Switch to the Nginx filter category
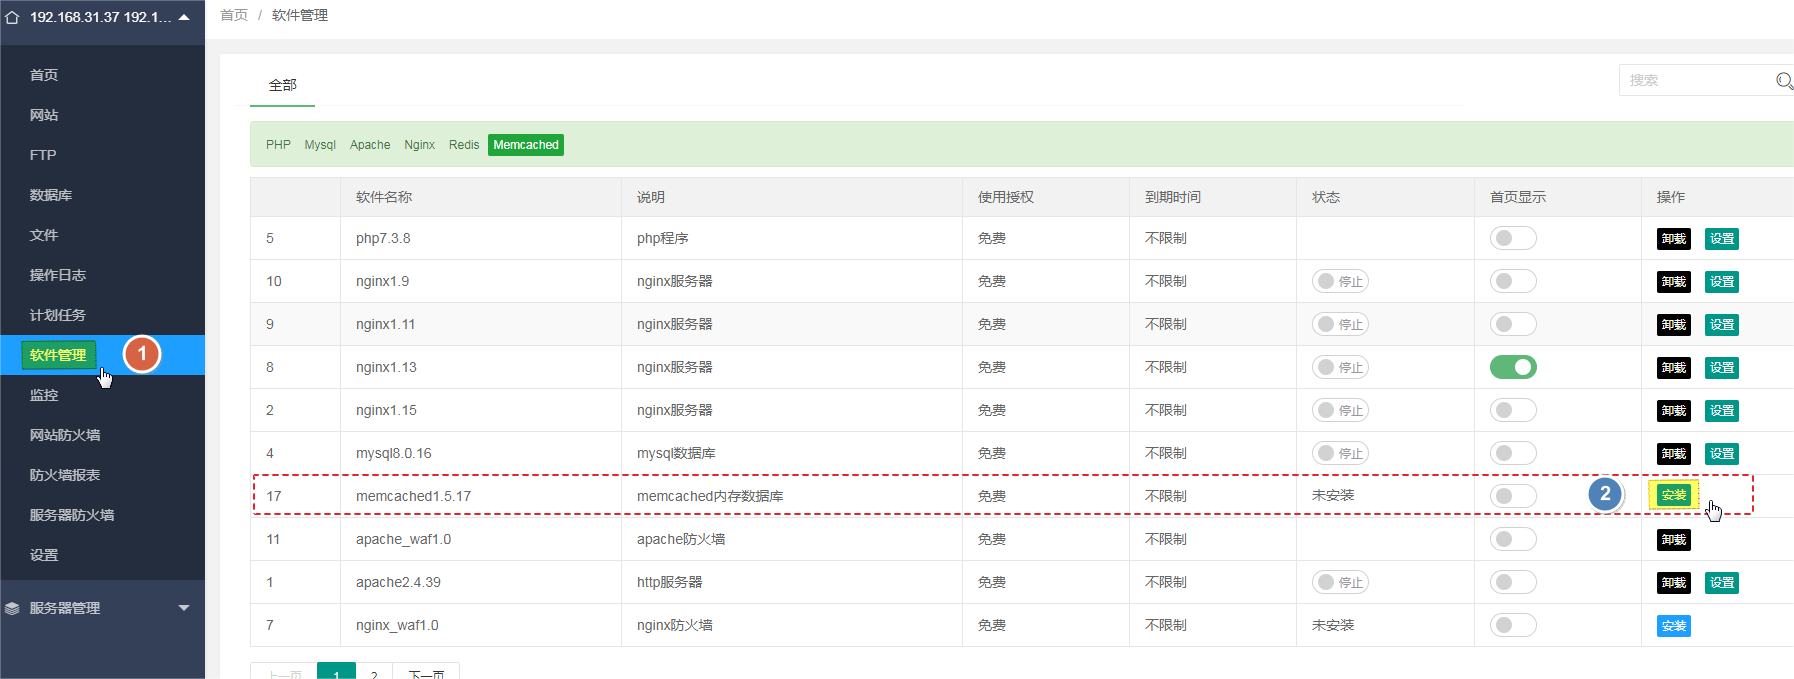1794x679 pixels. 419,145
